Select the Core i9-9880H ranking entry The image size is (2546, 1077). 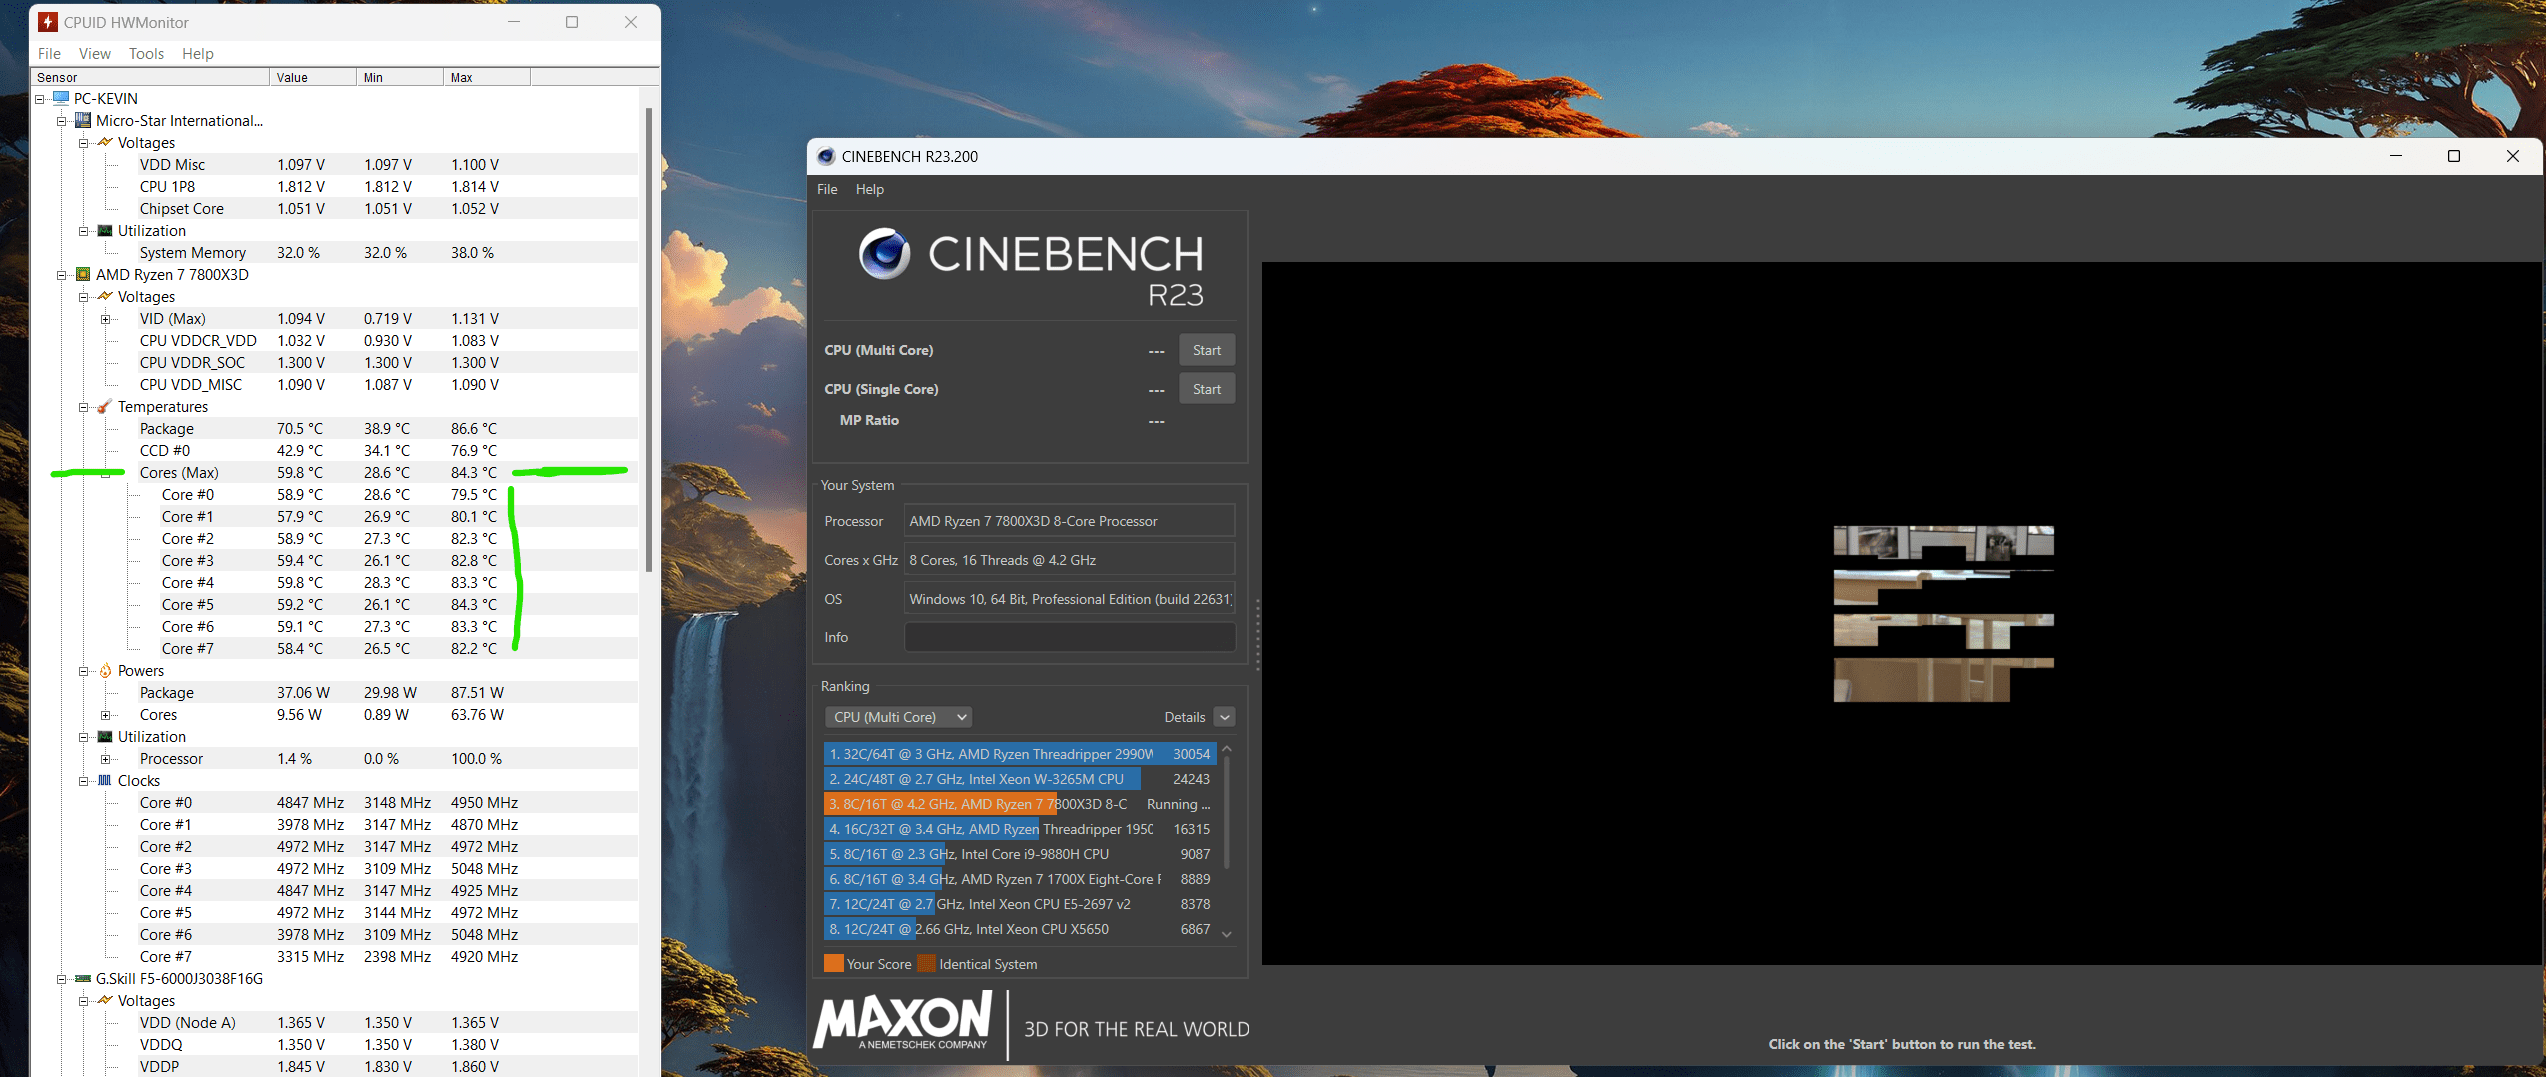coord(1020,854)
